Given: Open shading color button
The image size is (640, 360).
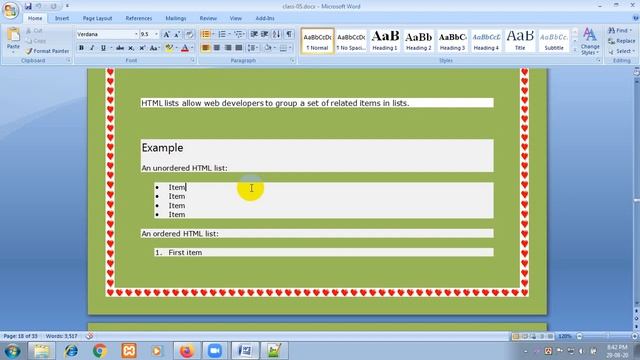Looking at the screenshot, I should click(268, 48).
